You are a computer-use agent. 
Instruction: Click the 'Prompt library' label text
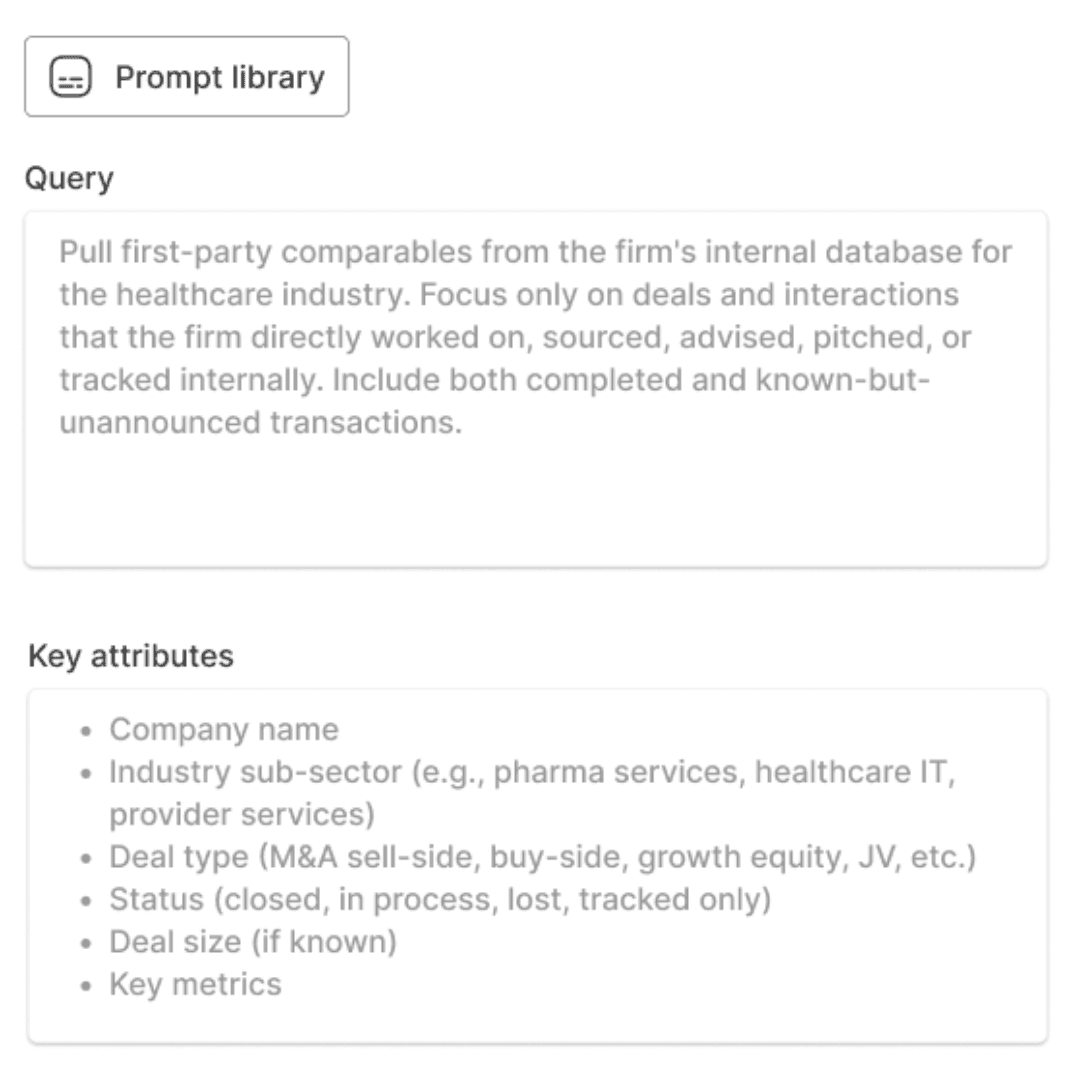[x=220, y=77]
